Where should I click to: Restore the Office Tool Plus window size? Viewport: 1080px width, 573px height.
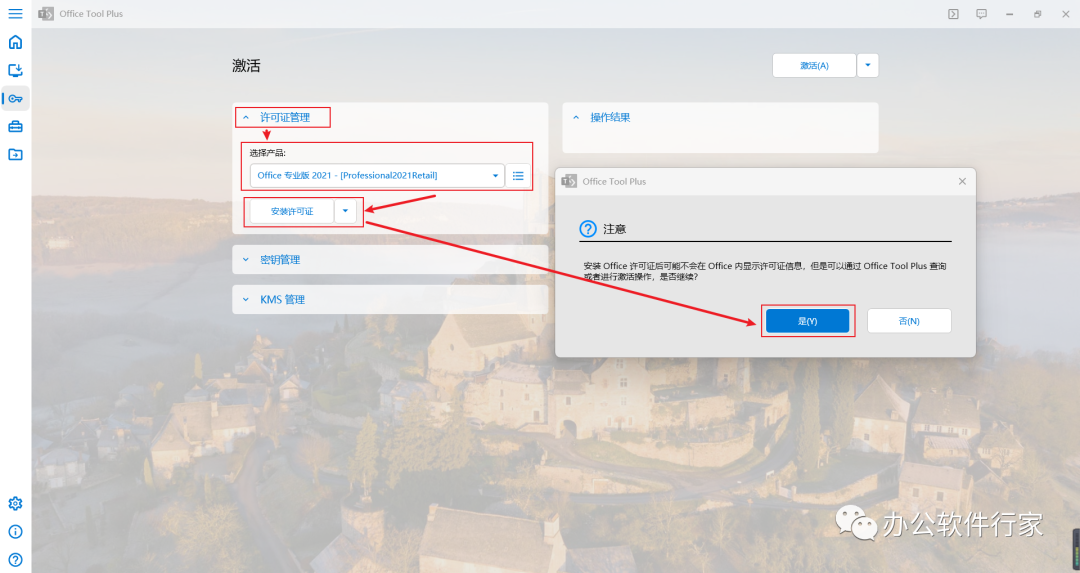(1038, 14)
